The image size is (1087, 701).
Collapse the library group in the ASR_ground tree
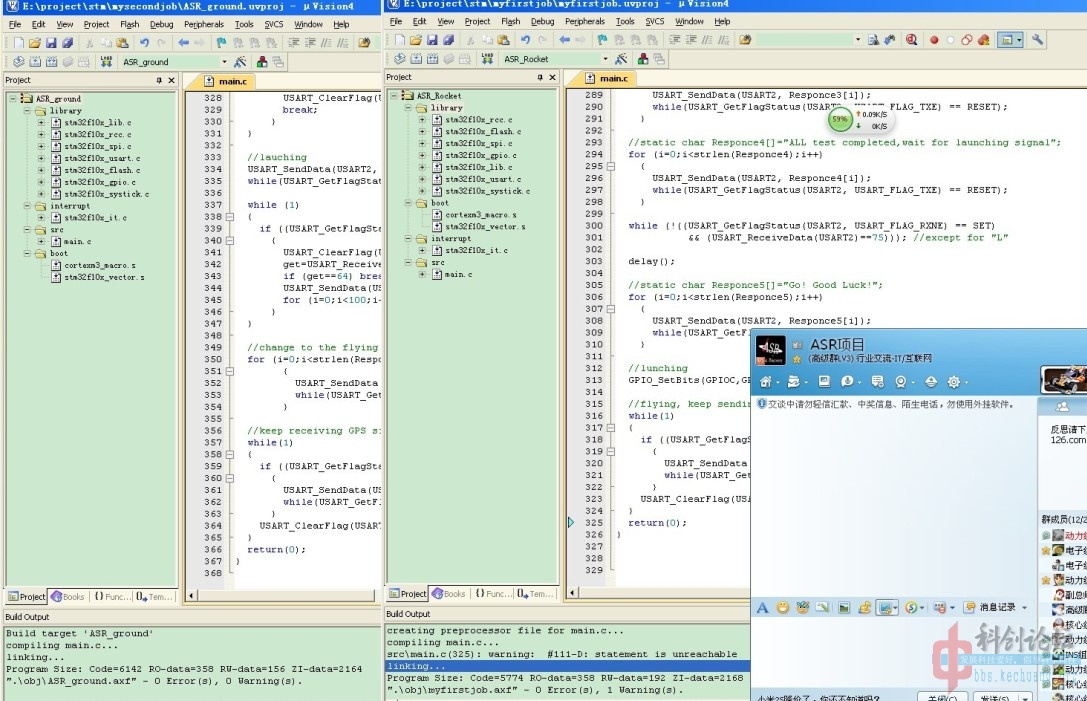(x=27, y=110)
